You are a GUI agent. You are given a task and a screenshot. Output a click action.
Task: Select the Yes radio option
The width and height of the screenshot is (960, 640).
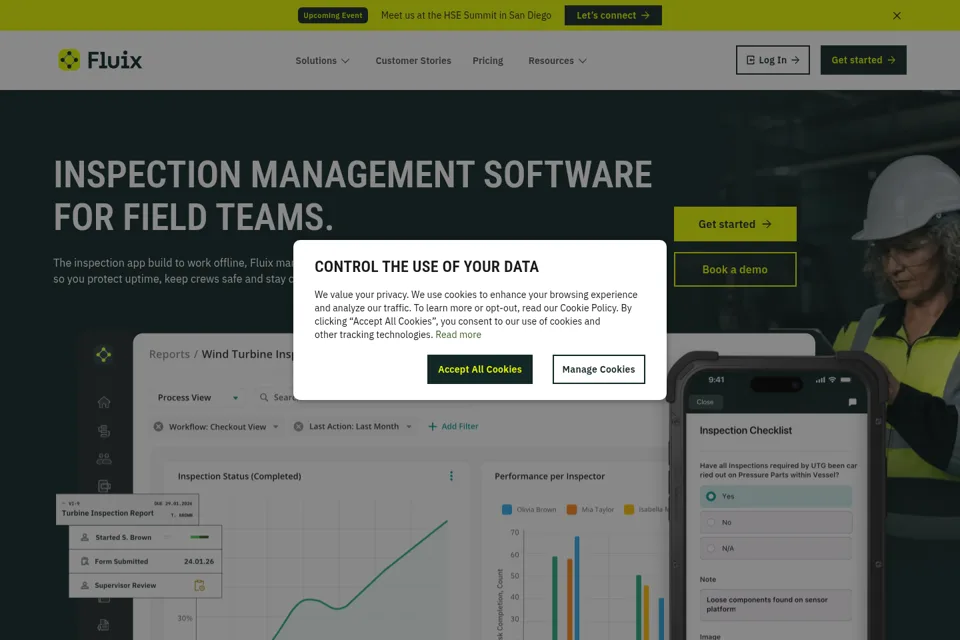coord(775,496)
